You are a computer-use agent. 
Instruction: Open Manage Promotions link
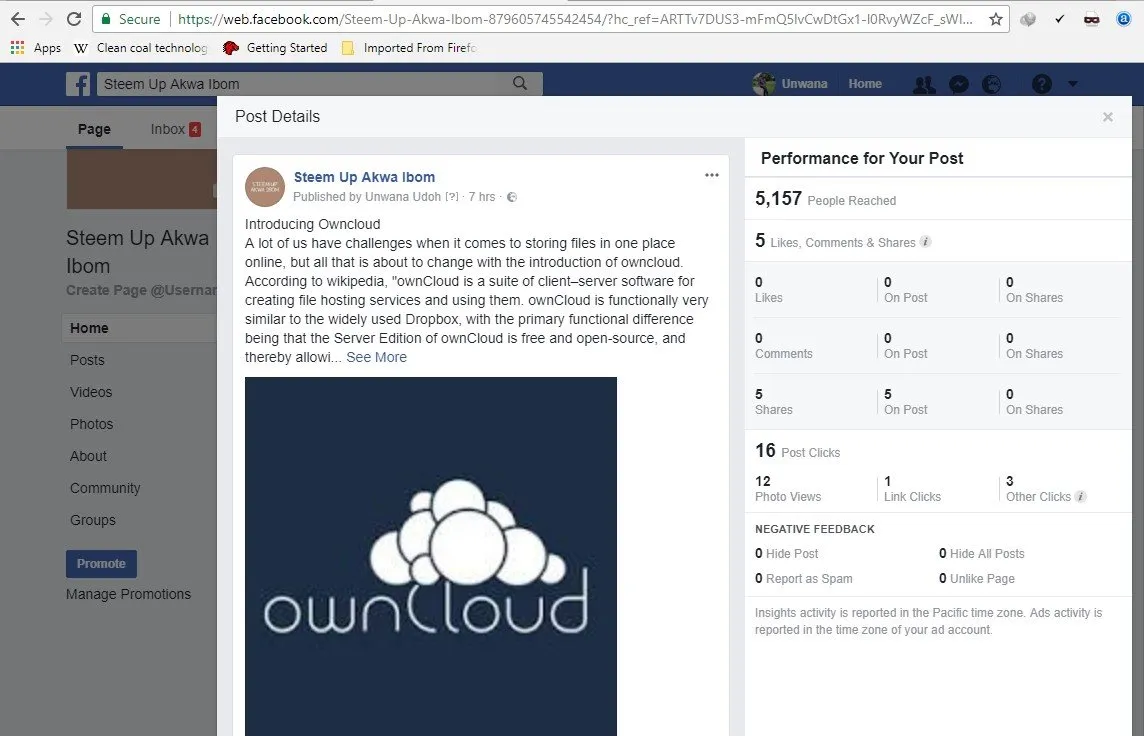coord(128,594)
